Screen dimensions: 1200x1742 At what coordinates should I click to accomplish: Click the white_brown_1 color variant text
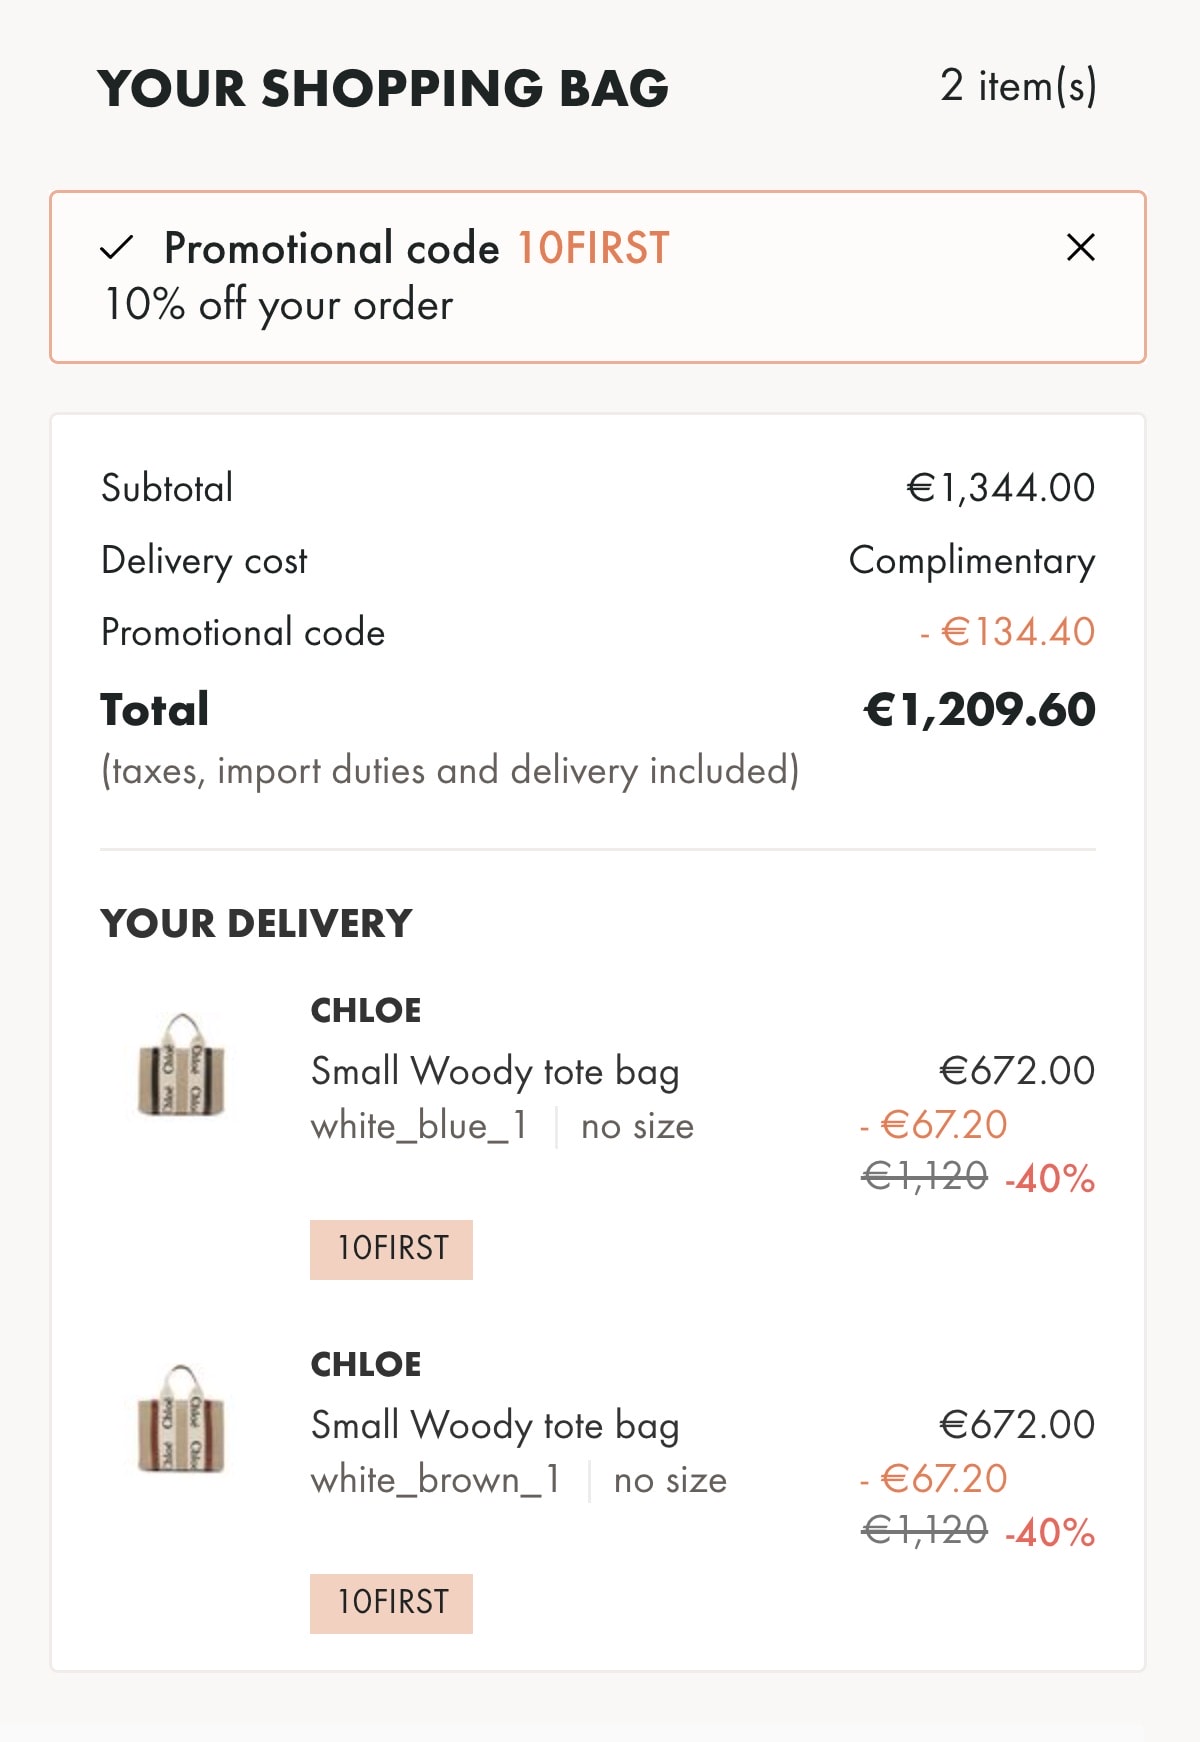[435, 1480]
